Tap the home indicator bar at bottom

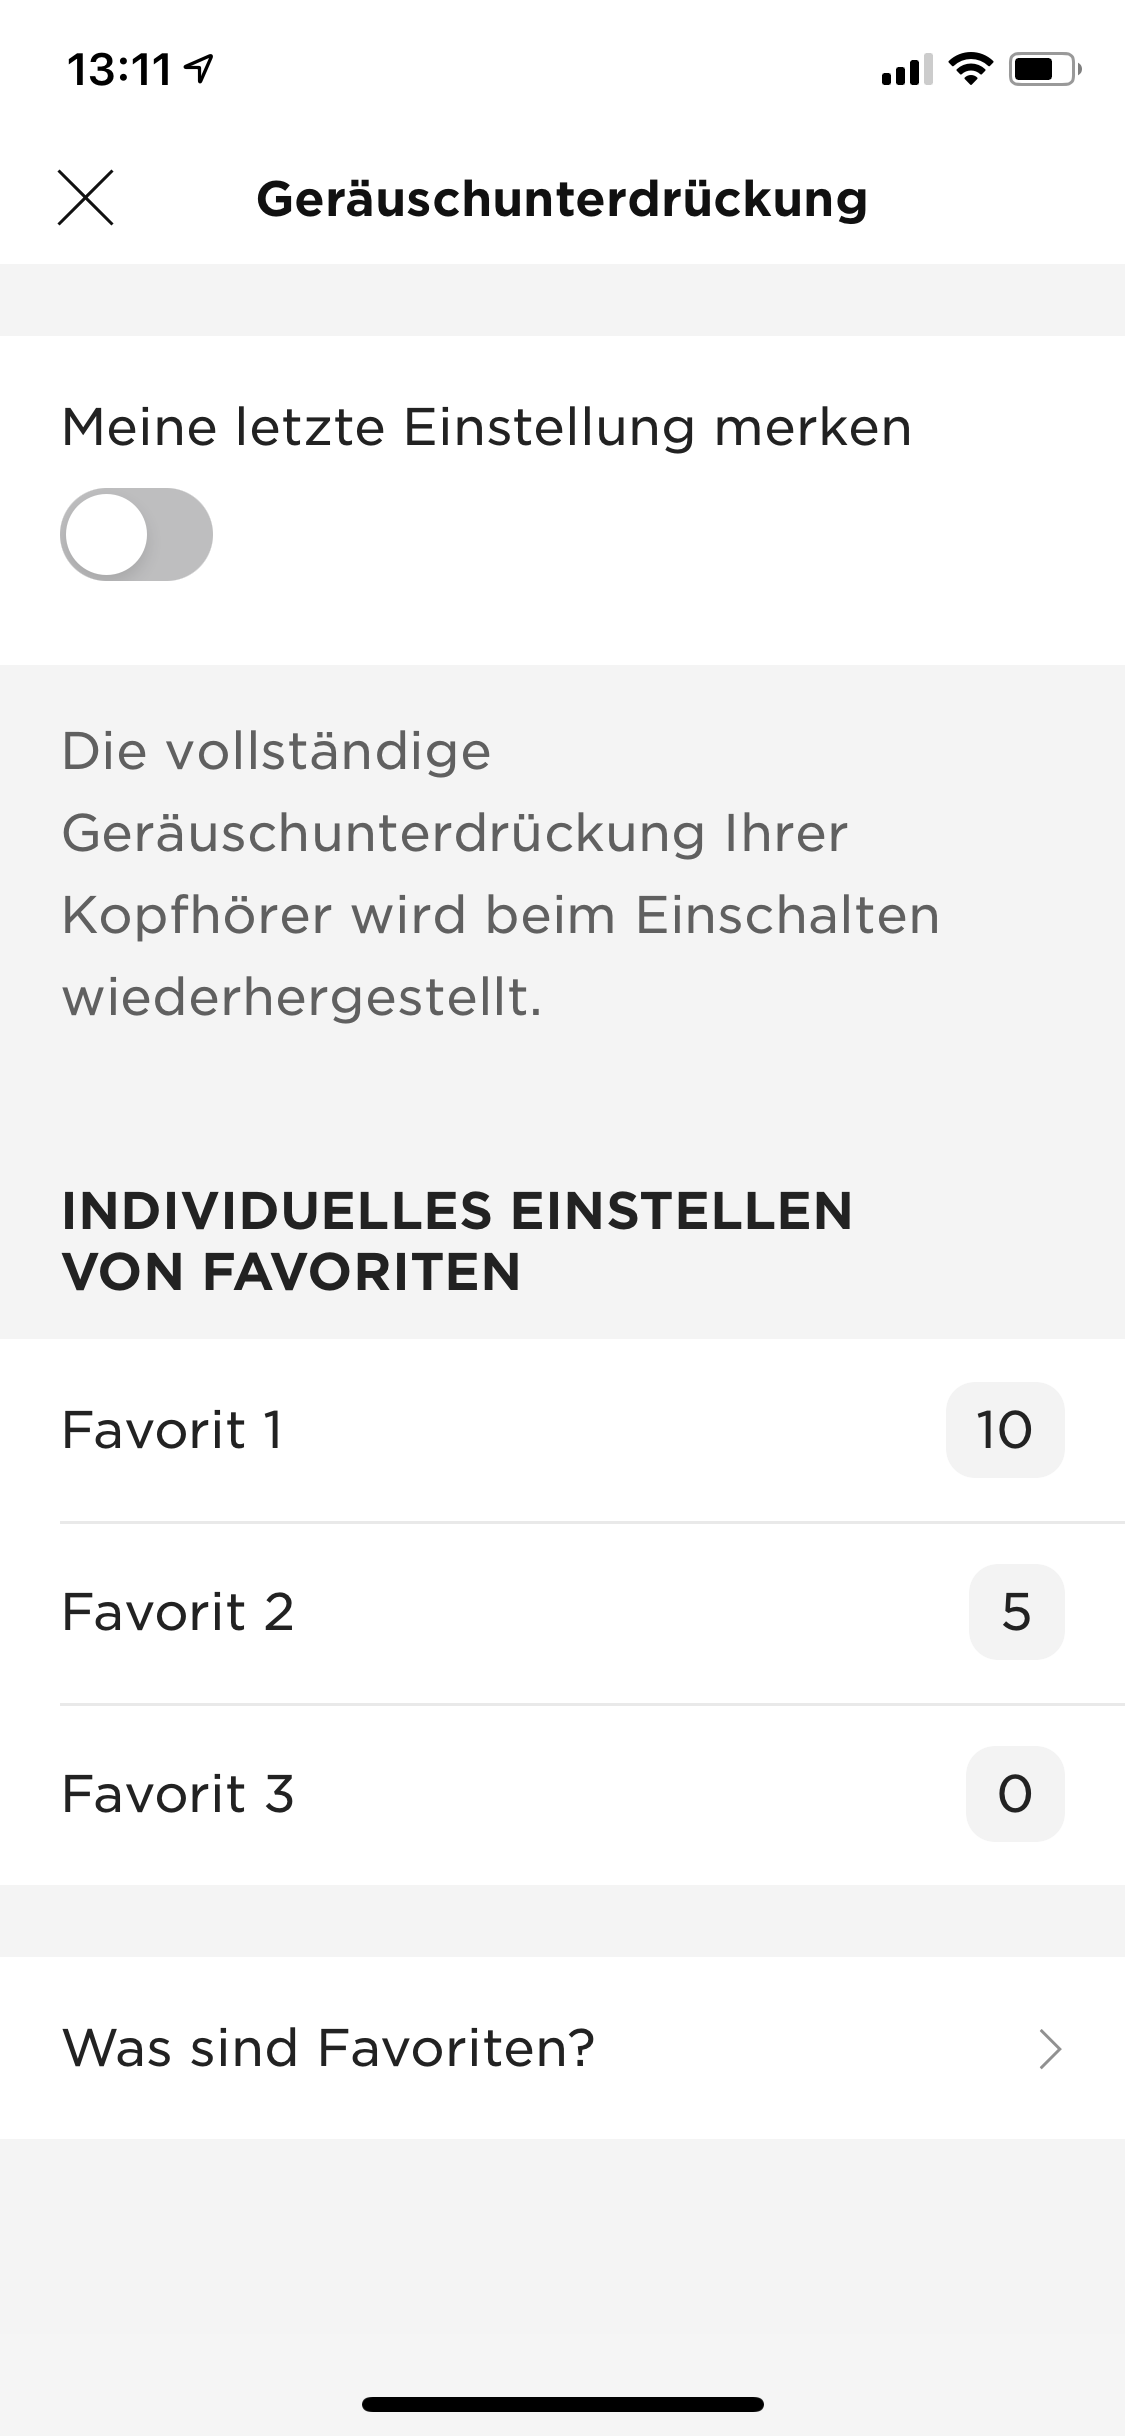[x=562, y=2404]
